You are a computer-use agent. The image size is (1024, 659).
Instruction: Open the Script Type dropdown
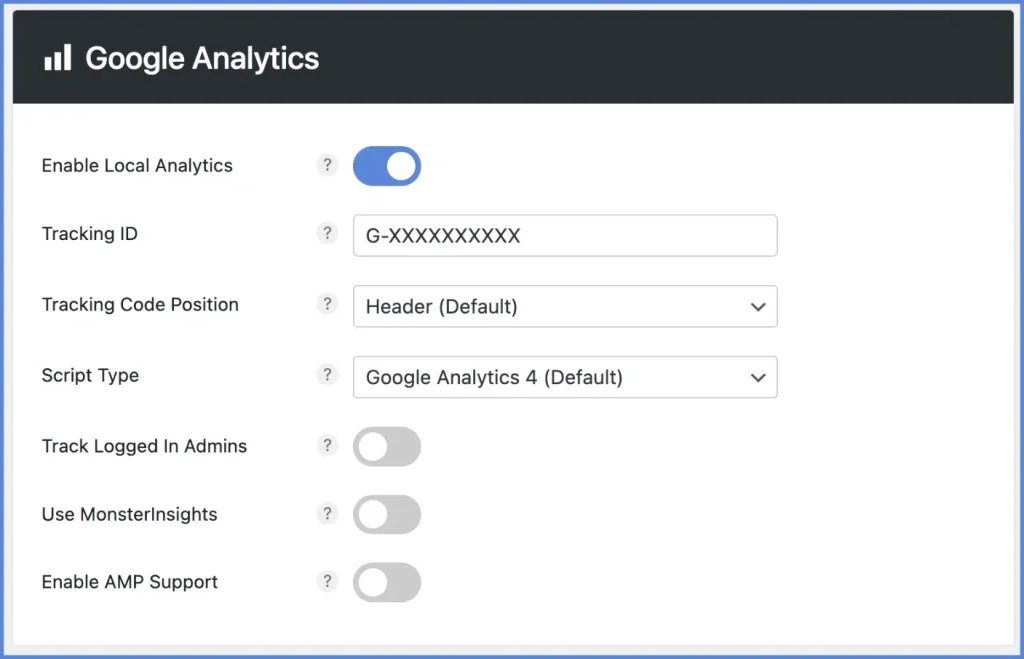coord(565,377)
